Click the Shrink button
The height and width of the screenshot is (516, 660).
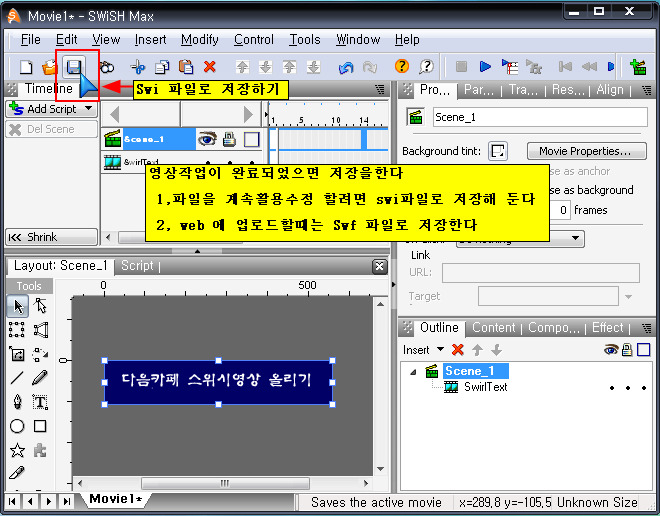click(x=51, y=237)
